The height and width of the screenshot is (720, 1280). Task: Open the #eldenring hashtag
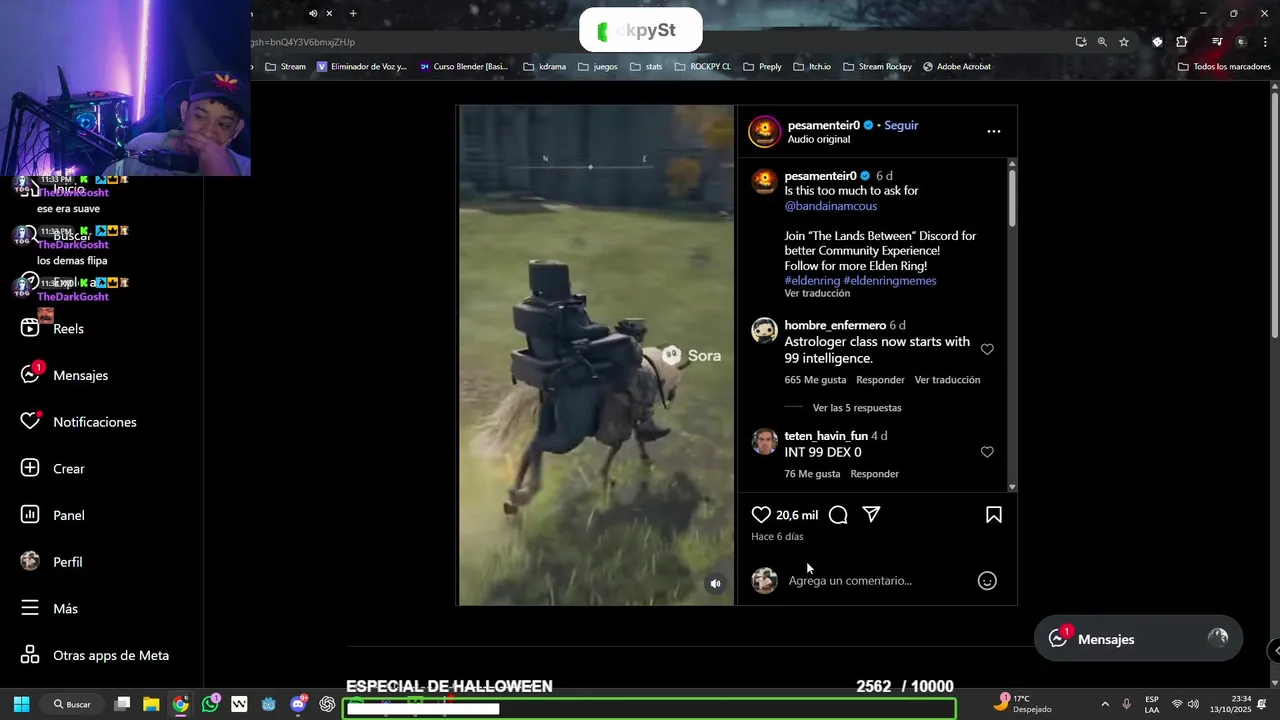[812, 281]
